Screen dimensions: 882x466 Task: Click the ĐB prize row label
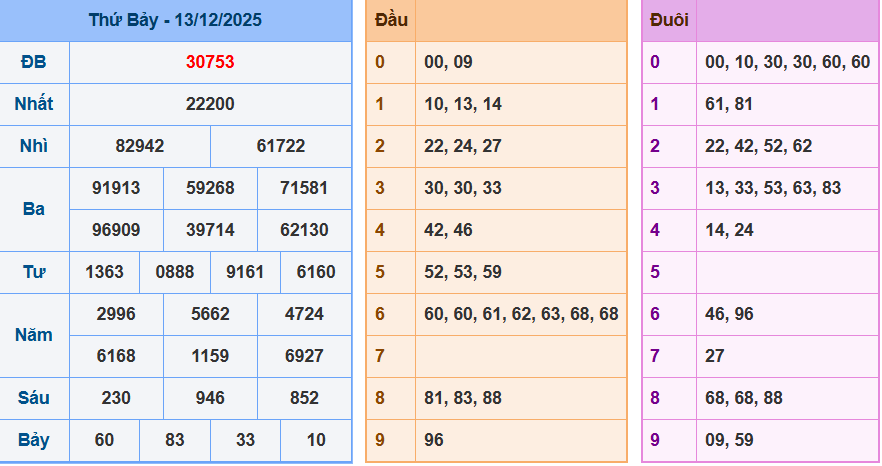34,62
